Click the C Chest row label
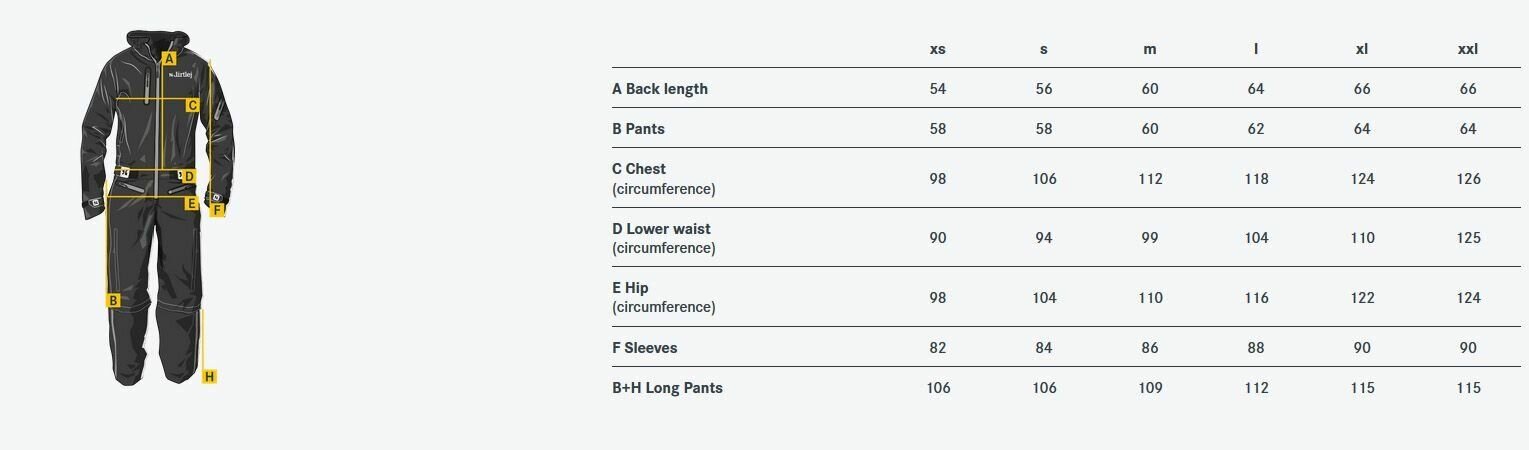 click(664, 178)
